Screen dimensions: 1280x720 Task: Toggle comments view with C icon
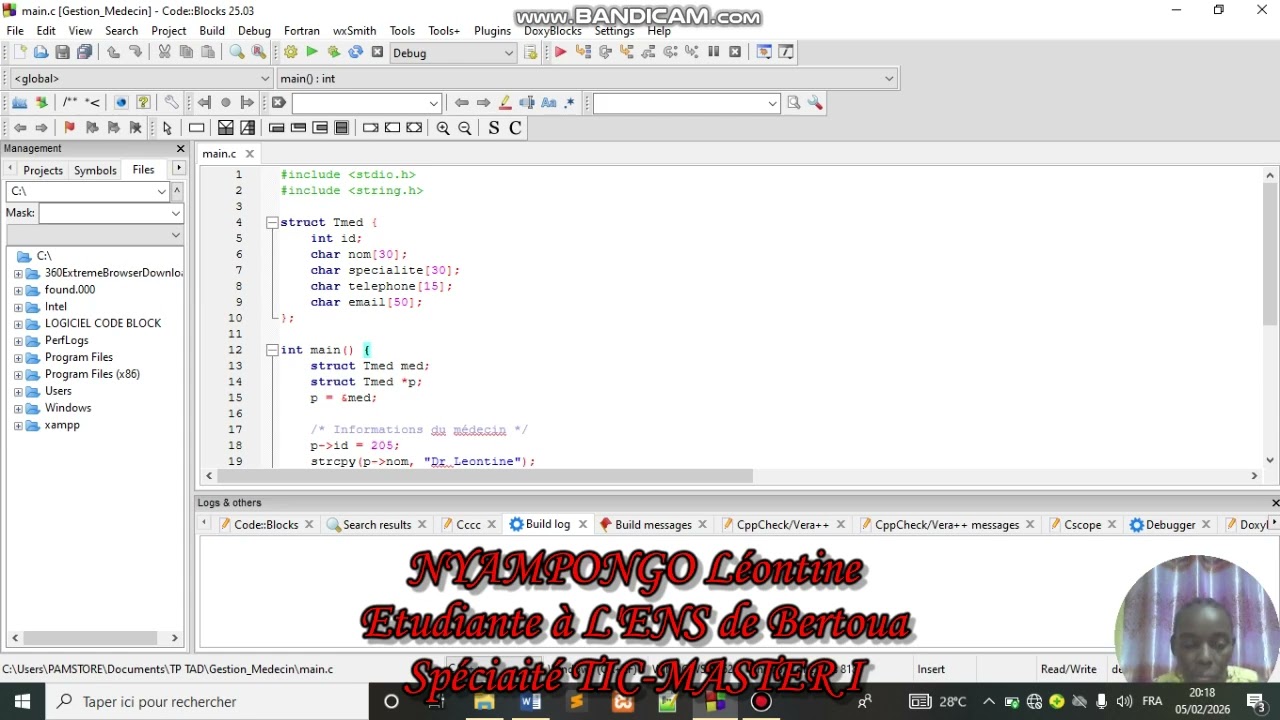click(515, 127)
